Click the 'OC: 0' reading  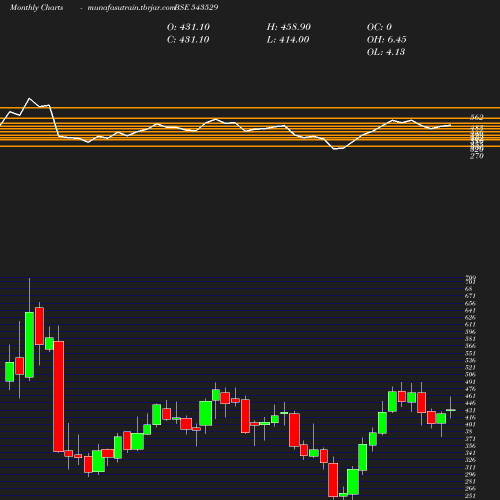(379, 27)
